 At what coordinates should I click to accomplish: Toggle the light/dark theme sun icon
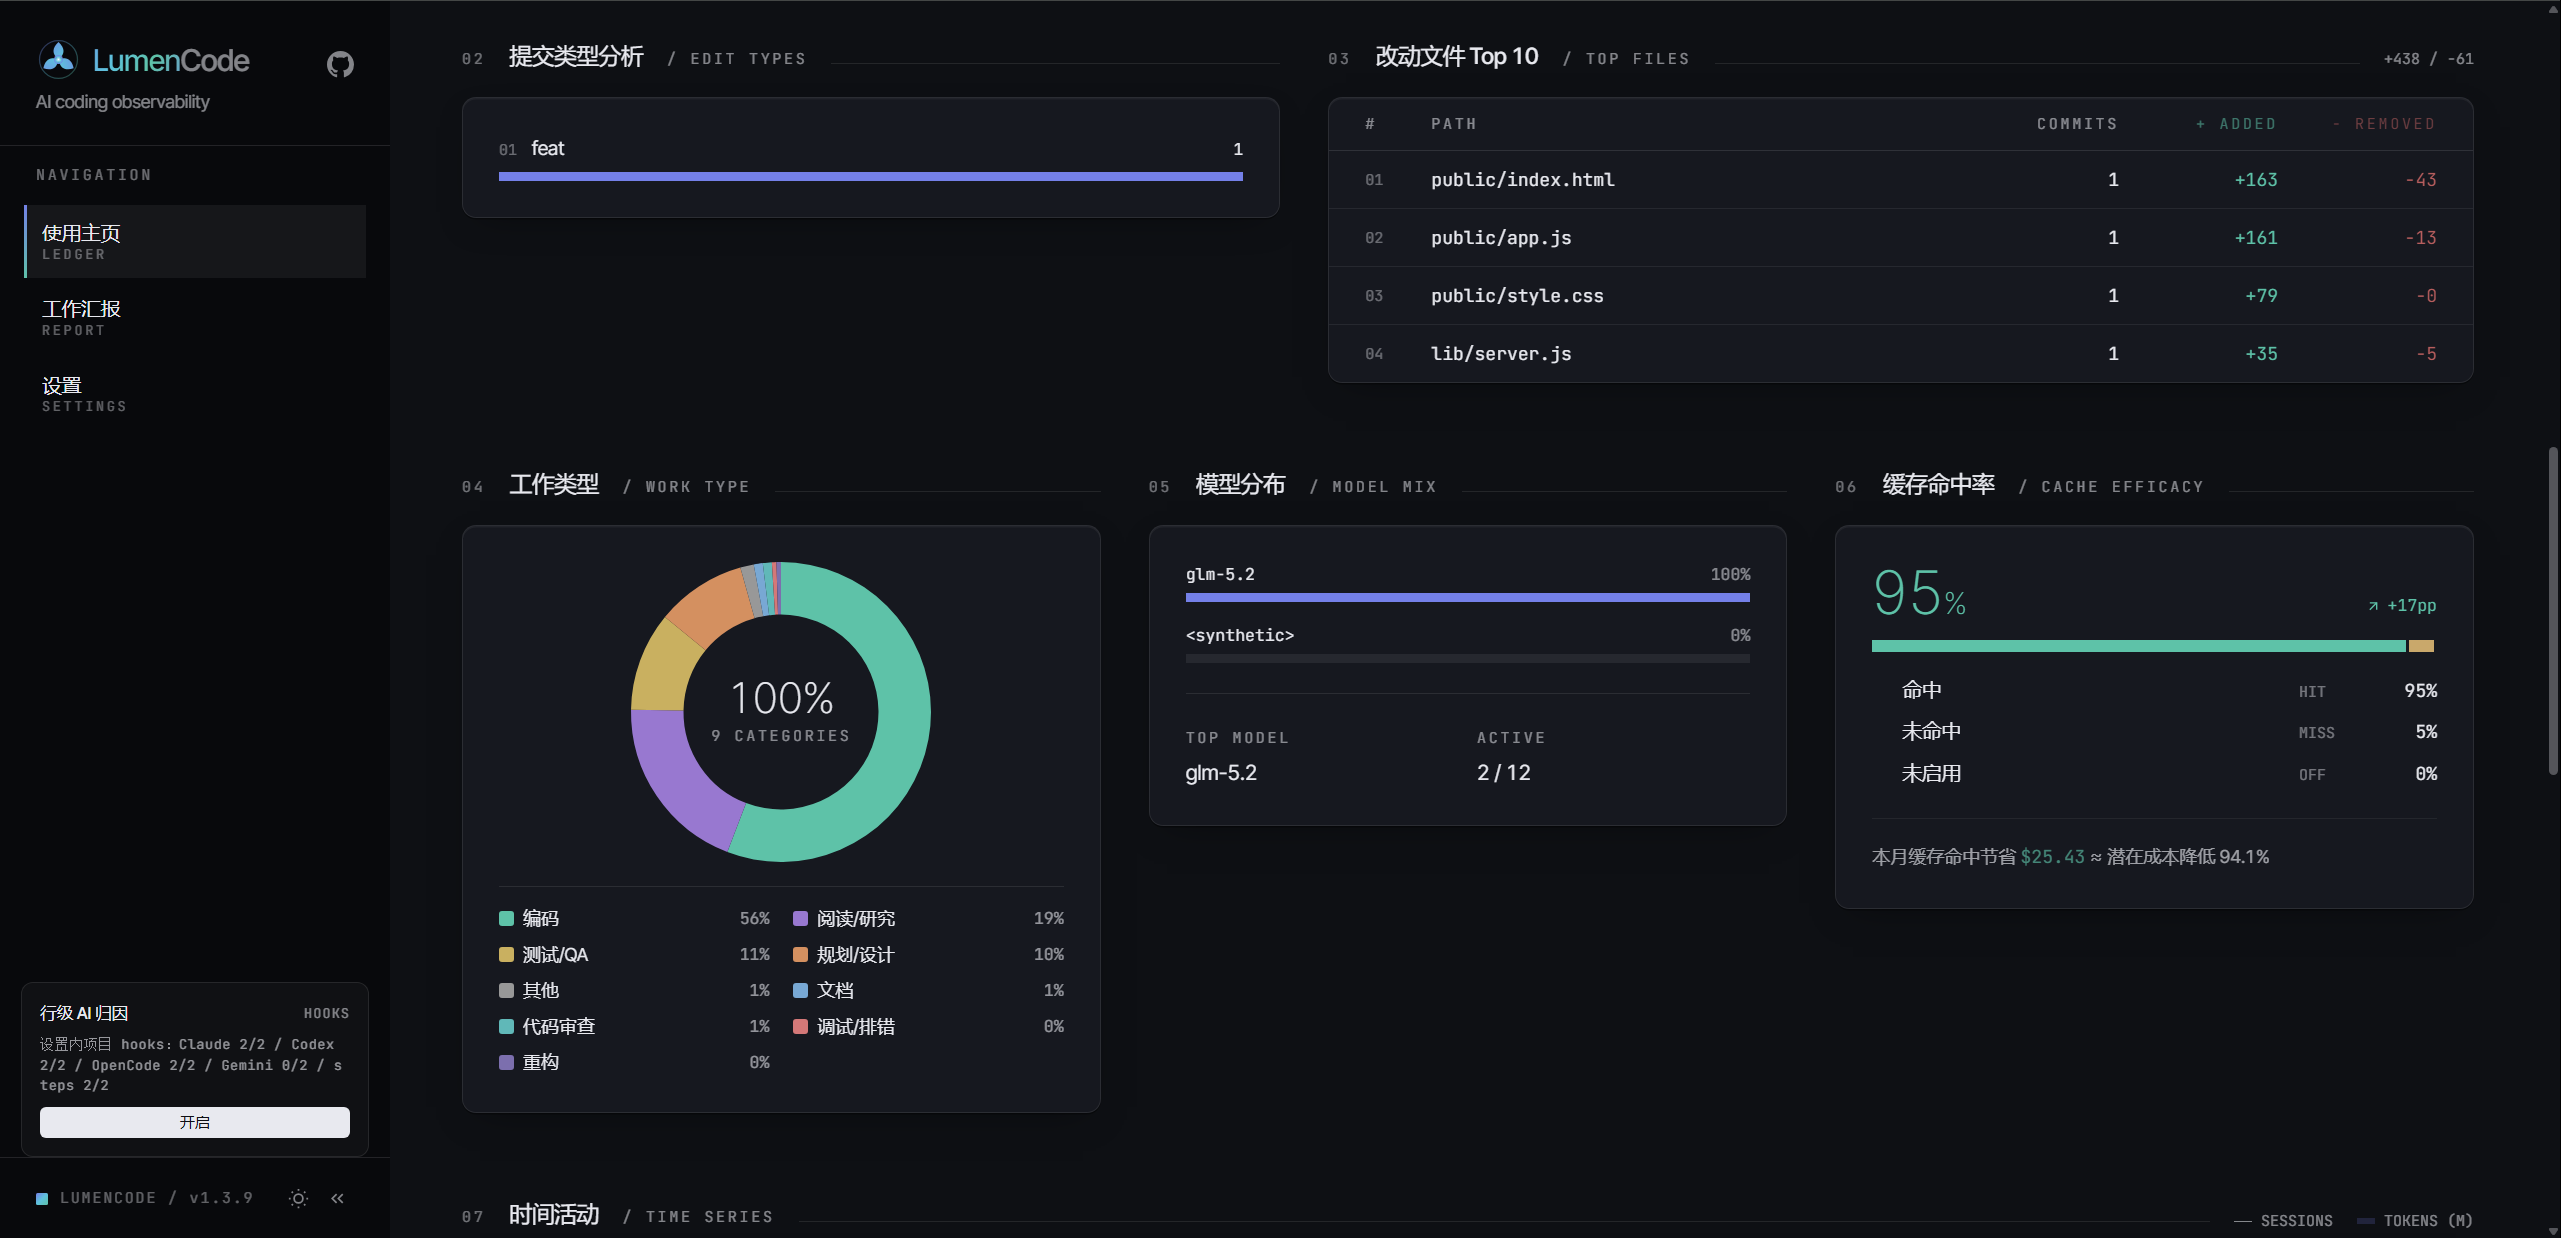click(298, 1198)
